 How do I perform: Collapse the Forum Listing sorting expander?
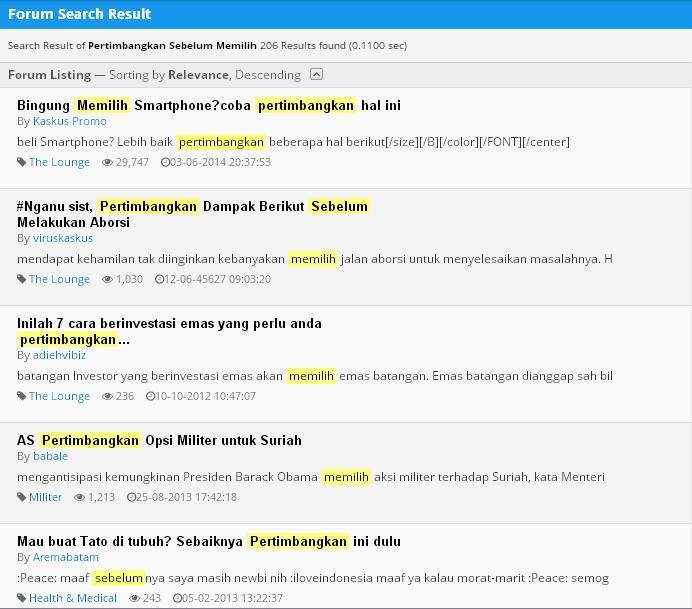coord(316,74)
